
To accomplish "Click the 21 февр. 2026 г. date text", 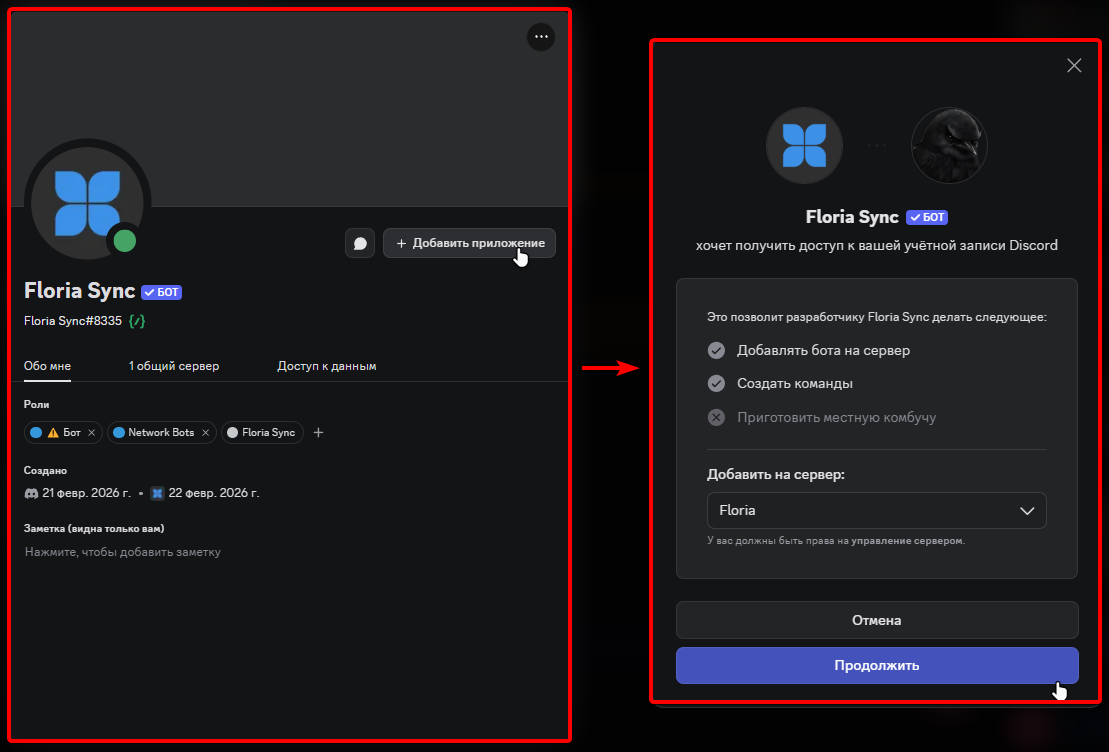I will [86, 493].
